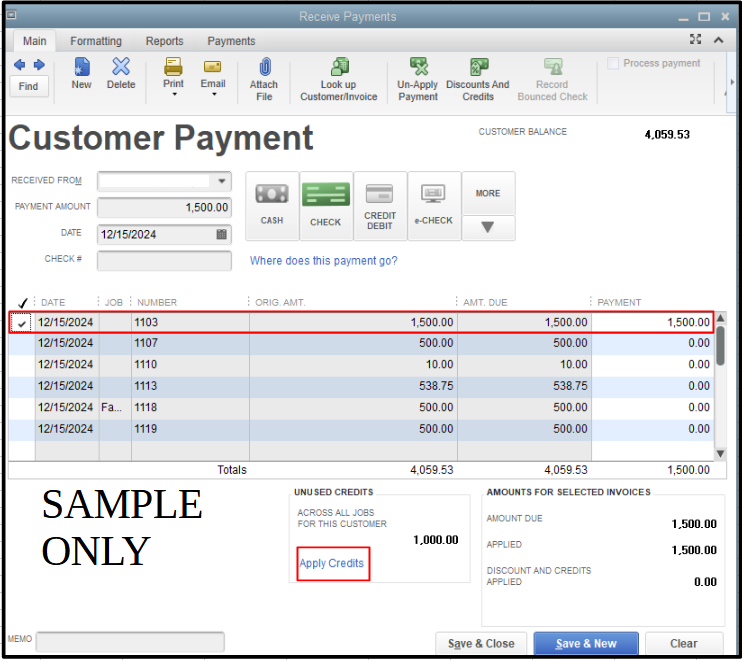Open the Print dropdown arrow
This screenshot has width=742, height=660.
click(x=174, y=95)
